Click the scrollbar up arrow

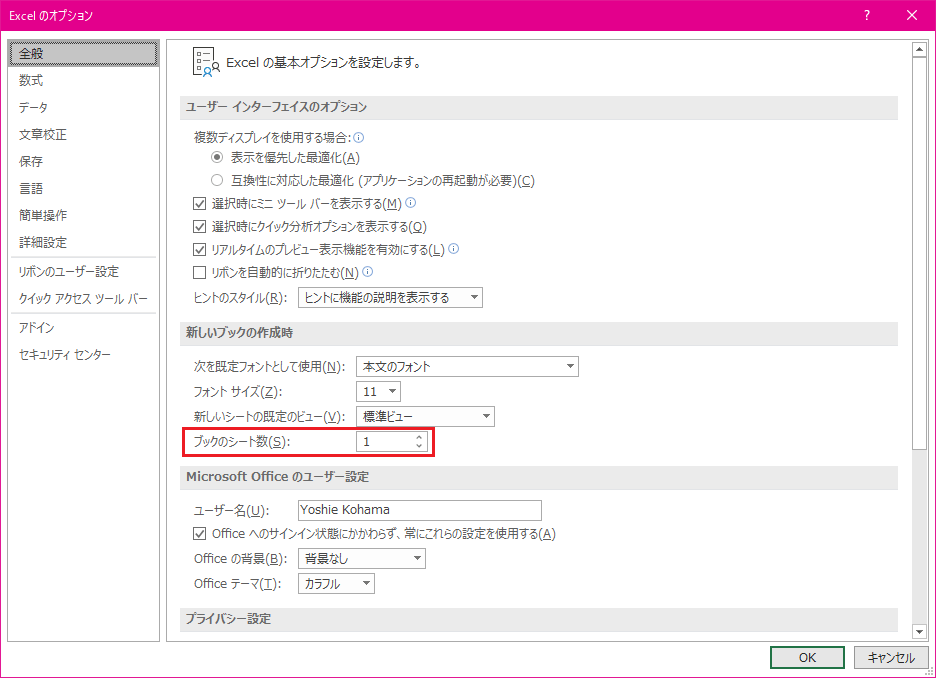click(919, 50)
